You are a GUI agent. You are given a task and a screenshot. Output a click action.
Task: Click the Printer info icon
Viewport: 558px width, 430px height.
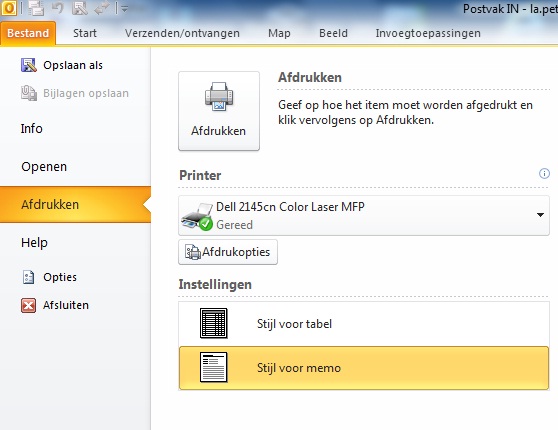[544, 174]
